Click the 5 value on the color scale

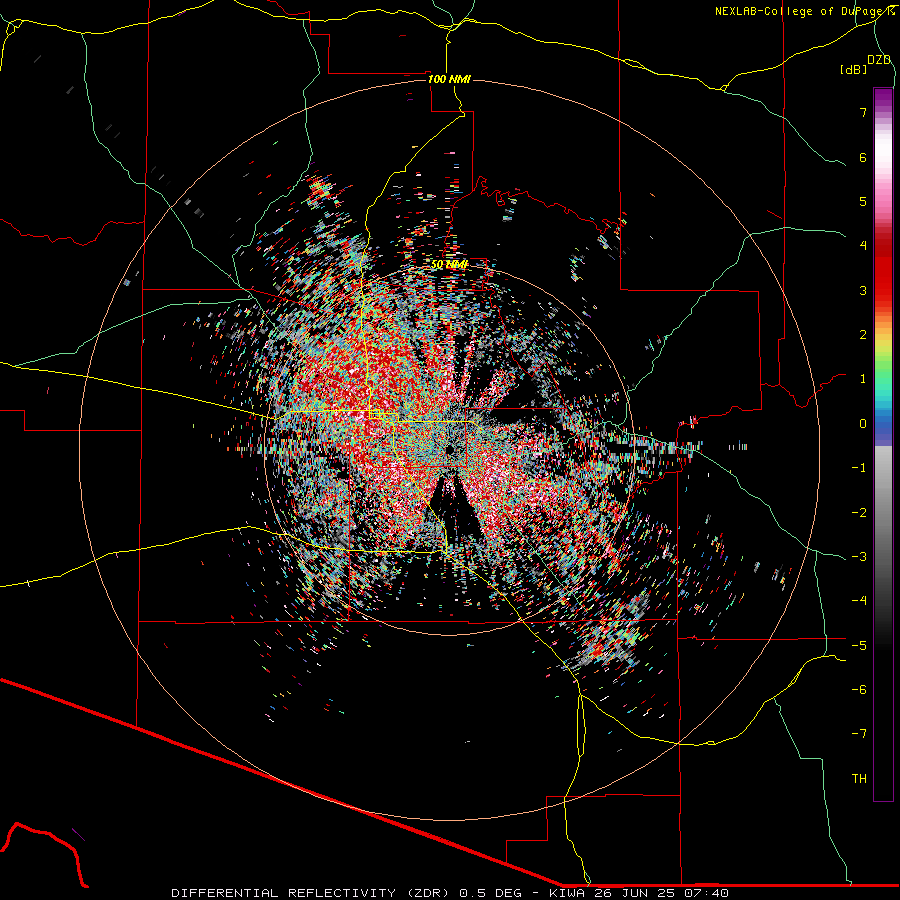click(863, 201)
